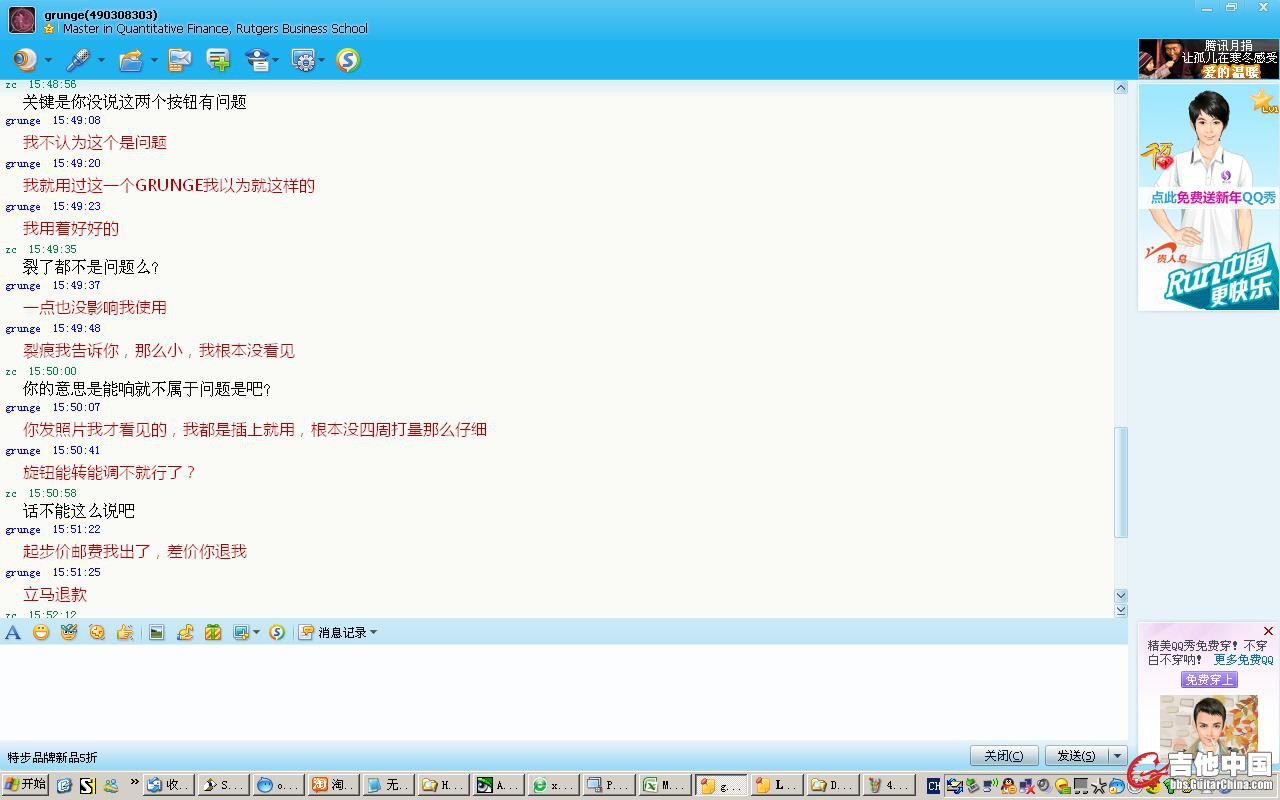This screenshot has height=800, width=1280.
Task: Expand the send file options arrow
Action: point(153,61)
